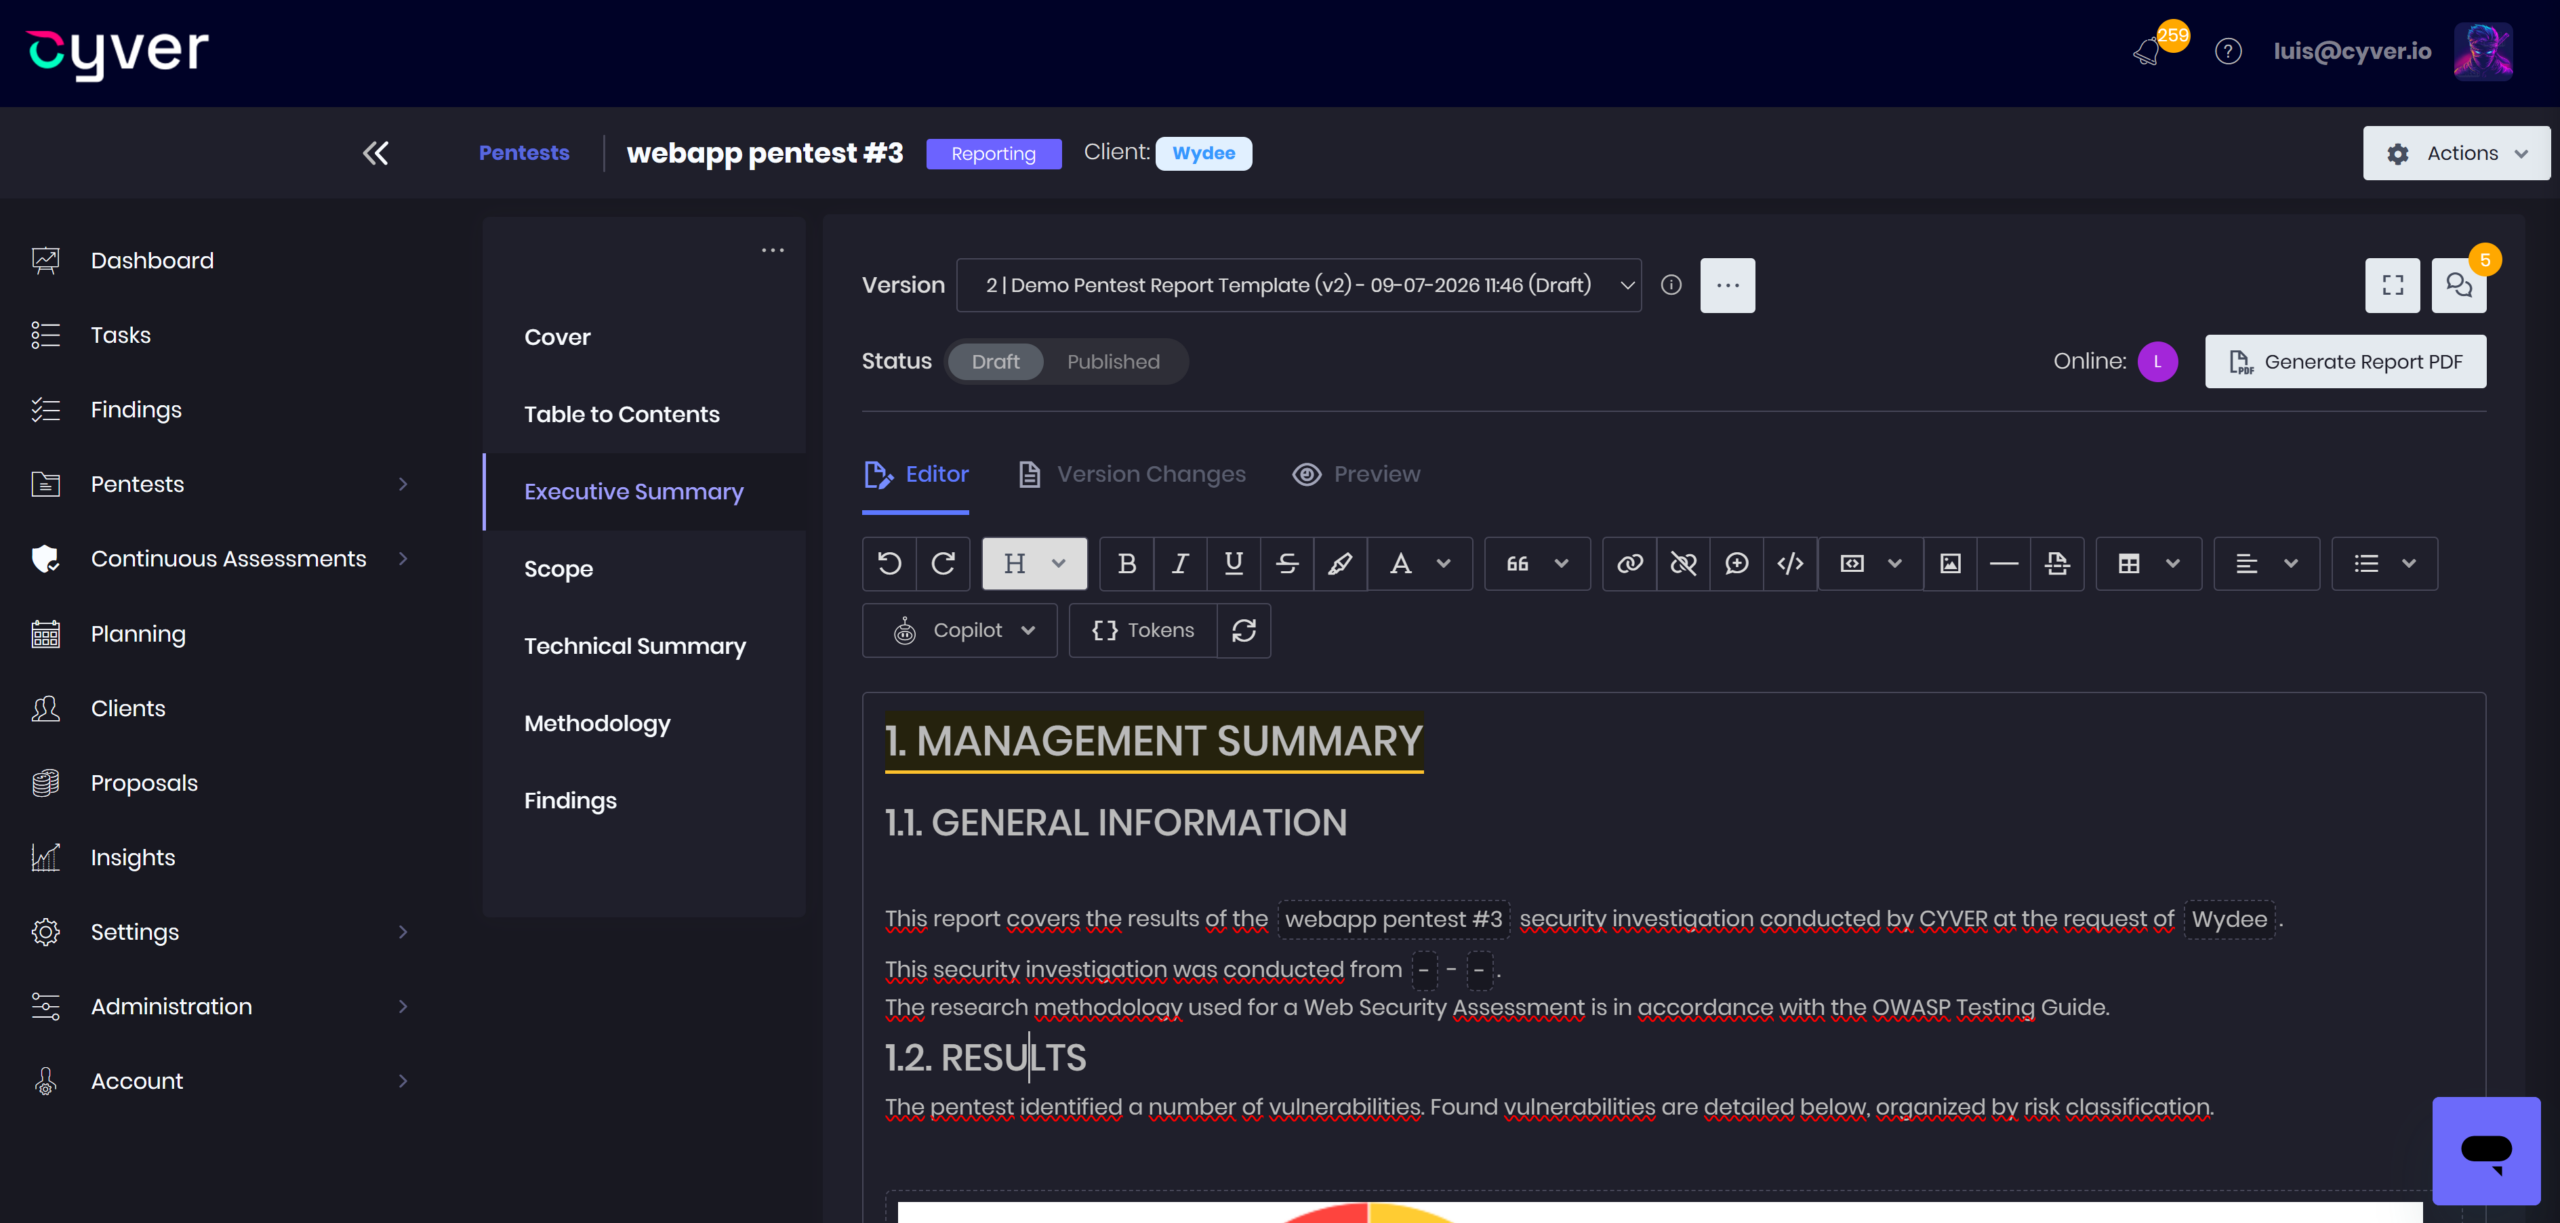2560x1223 pixels.
Task: Open the chat widget bubble
Action: pos(2486,1151)
